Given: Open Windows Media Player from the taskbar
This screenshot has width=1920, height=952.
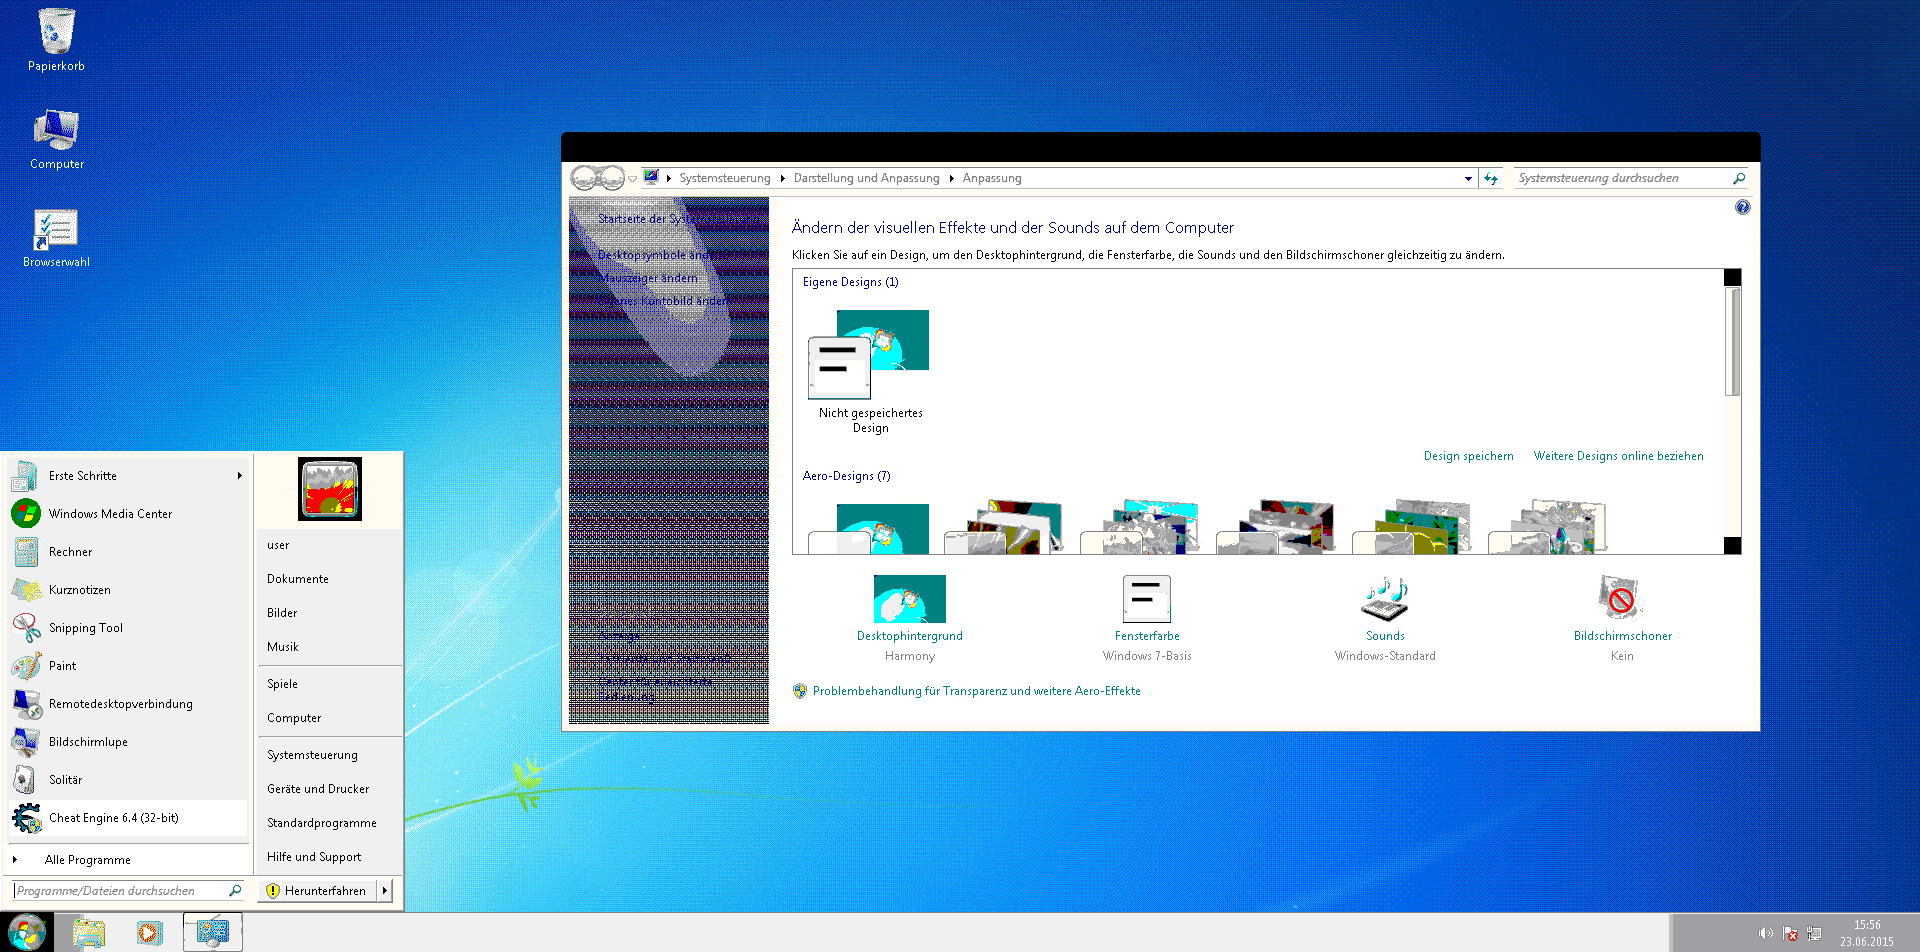Looking at the screenshot, I should [149, 933].
